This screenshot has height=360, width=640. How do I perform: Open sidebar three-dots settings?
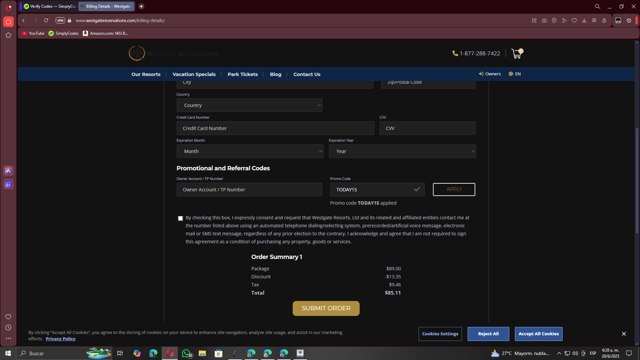[8, 338]
